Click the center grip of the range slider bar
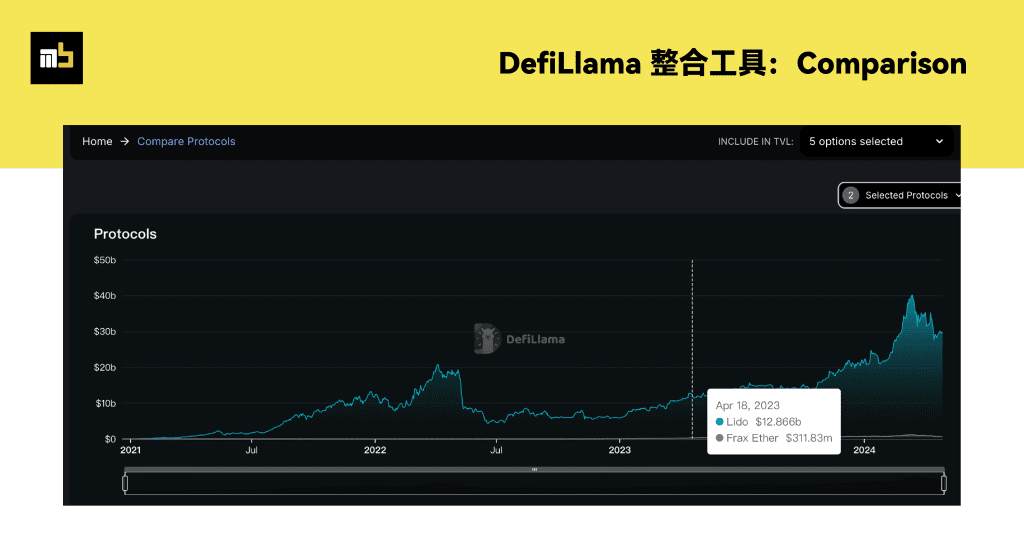Screen dimensions: 1024x538 pyautogui.click(x=534, y=469)
